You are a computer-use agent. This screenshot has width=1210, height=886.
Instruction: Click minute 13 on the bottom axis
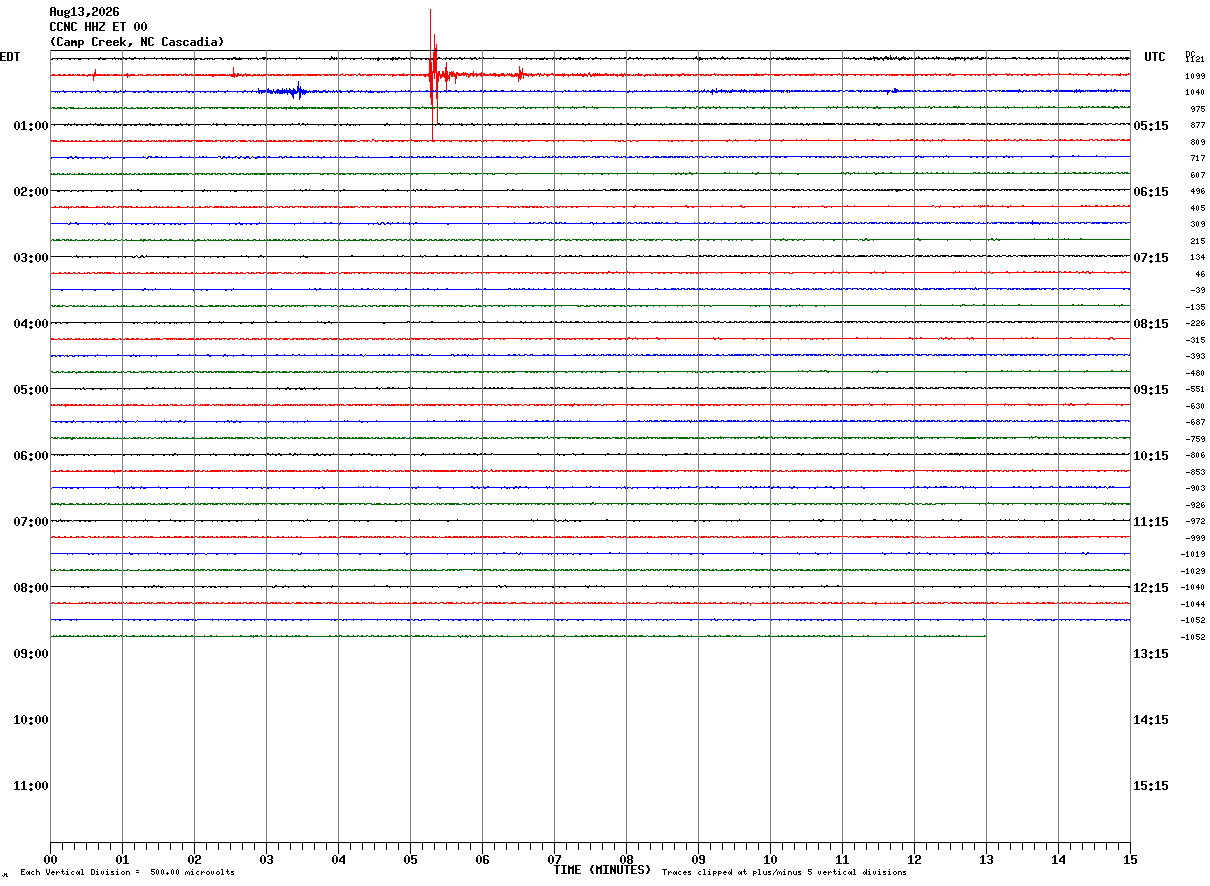tap(986, 860)
